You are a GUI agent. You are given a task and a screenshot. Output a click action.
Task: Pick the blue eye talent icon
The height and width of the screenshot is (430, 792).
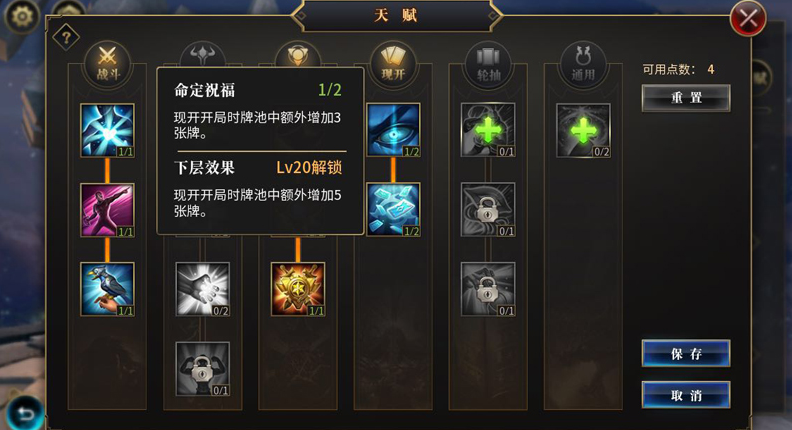[x=393, y=130]
